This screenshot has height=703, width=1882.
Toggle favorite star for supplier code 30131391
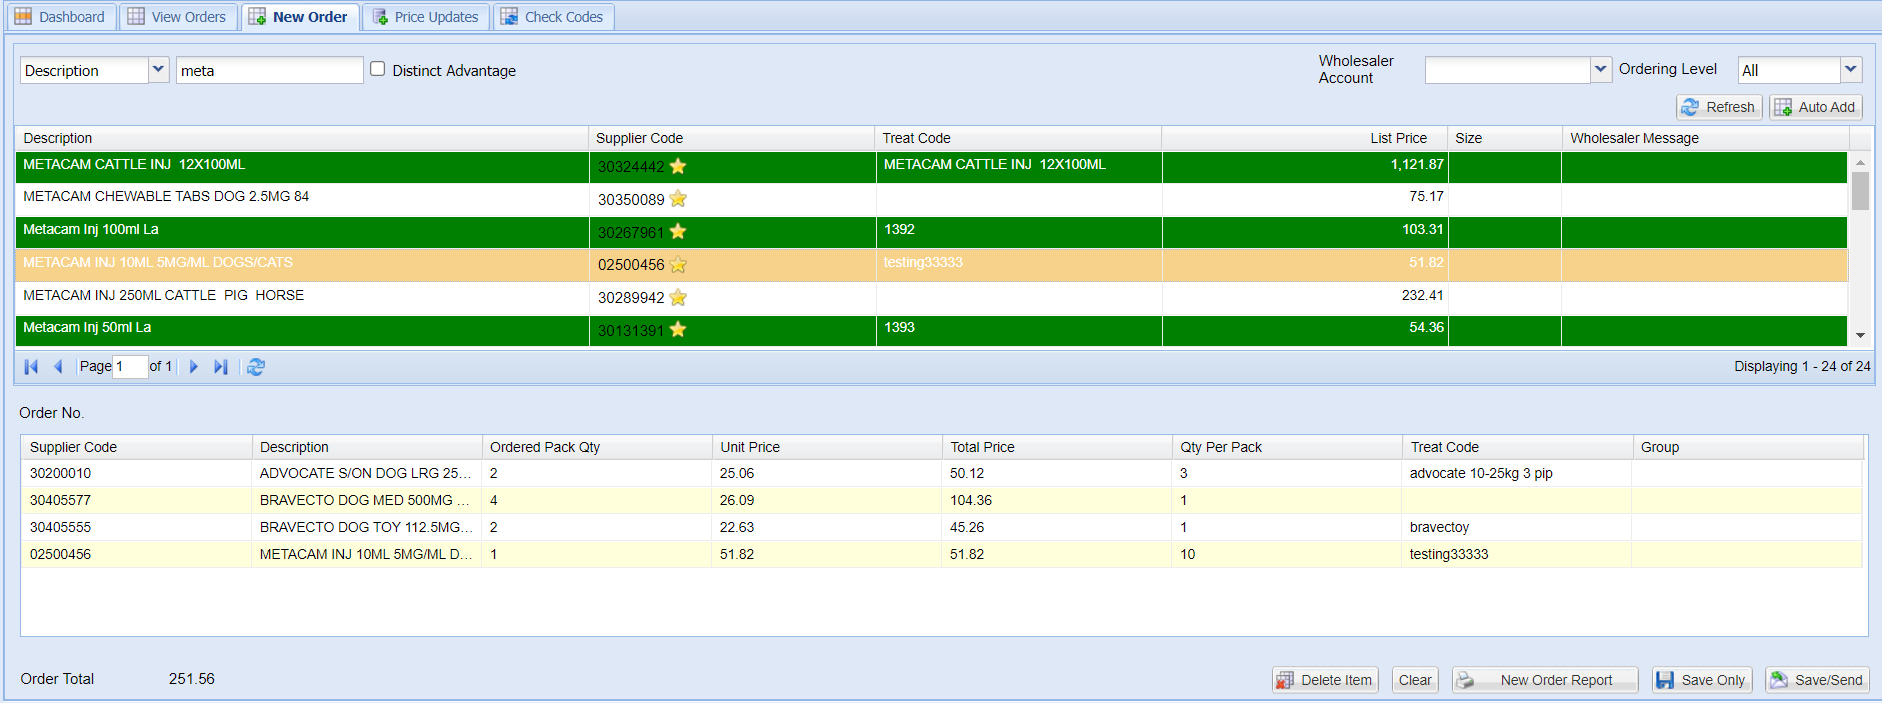click(678, 330)
